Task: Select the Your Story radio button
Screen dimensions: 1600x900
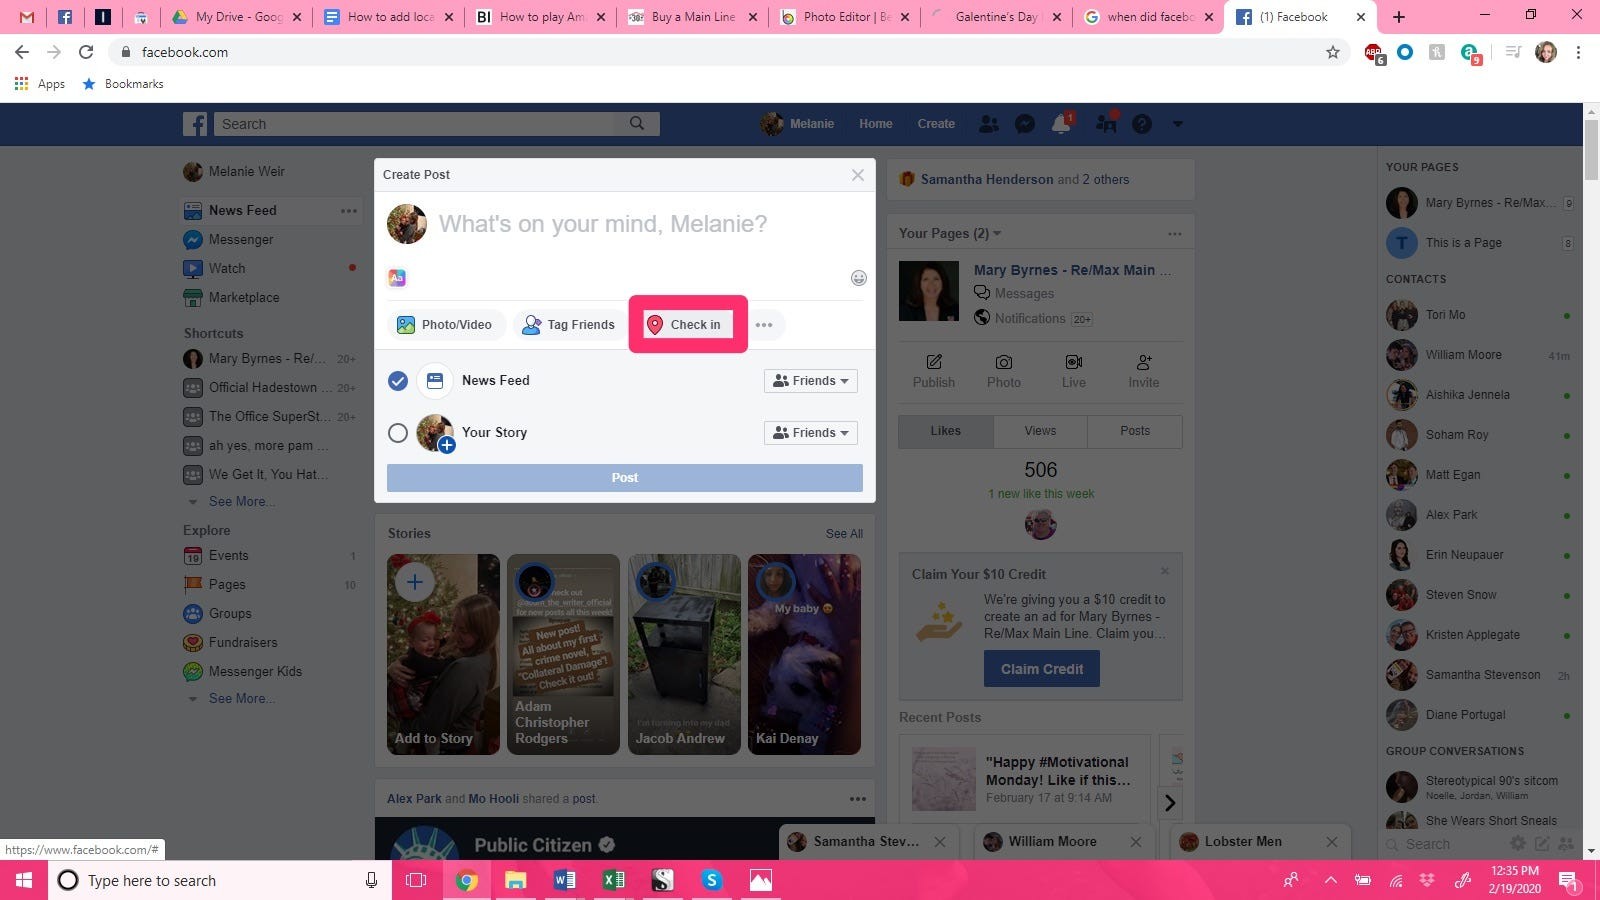Action: point(397,432)
